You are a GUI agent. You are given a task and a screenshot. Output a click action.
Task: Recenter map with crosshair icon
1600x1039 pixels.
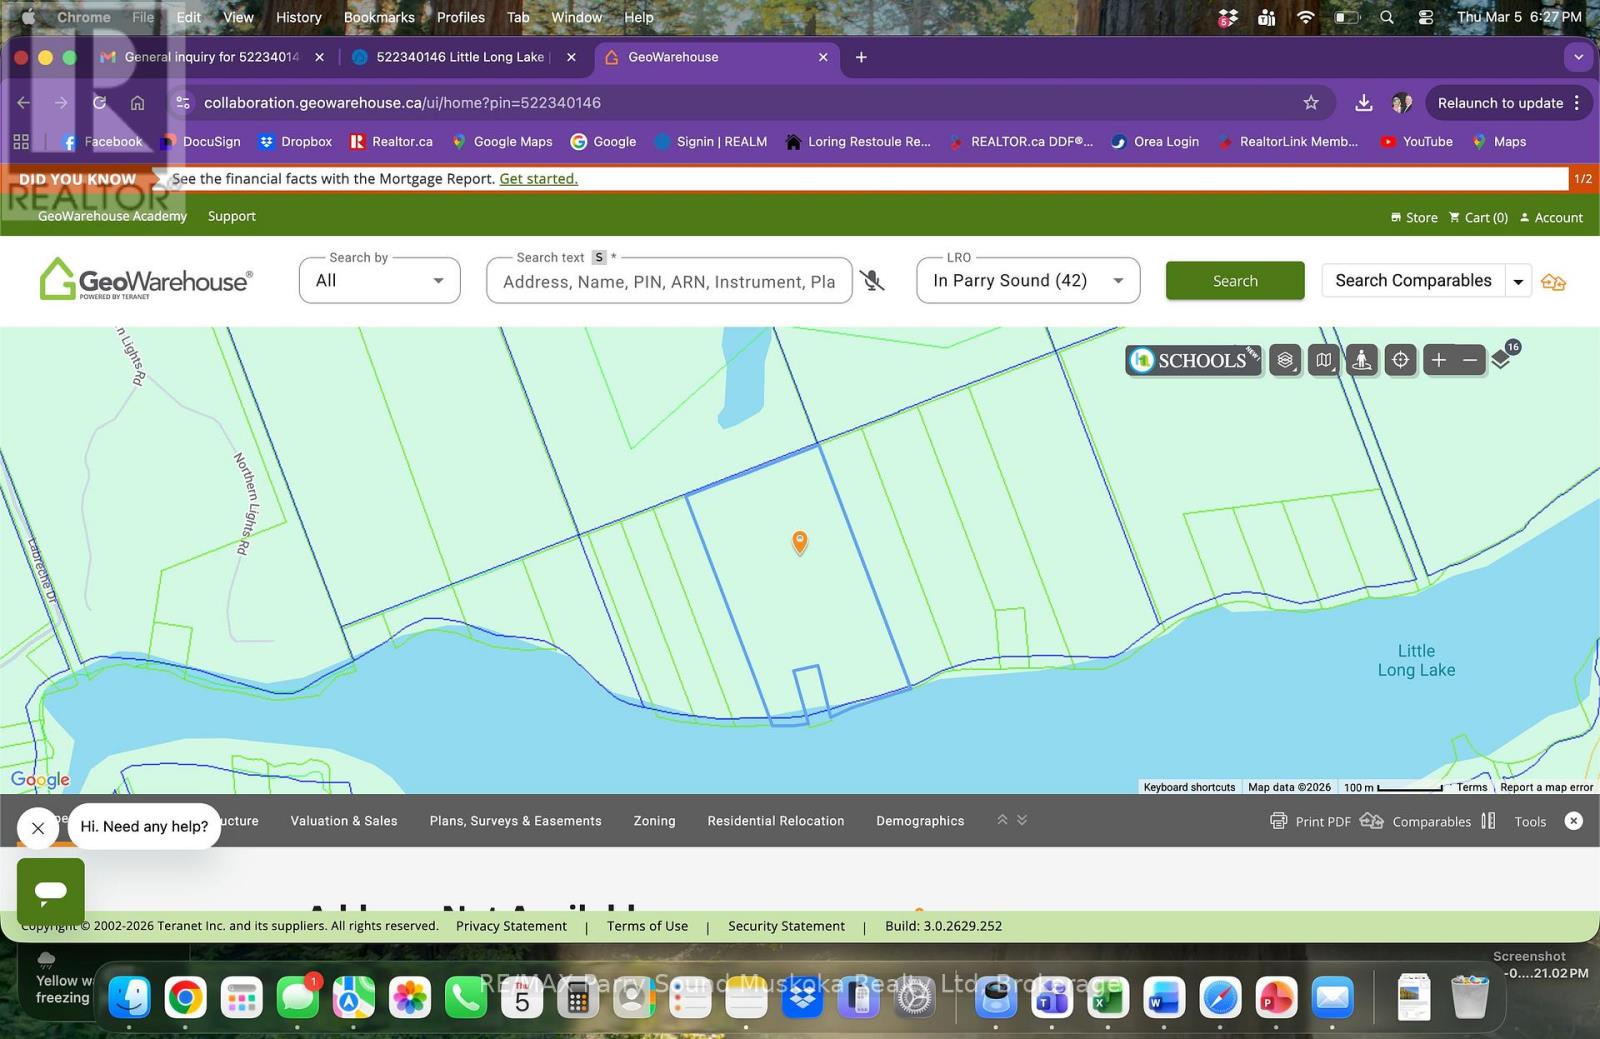coord(1400,360)
